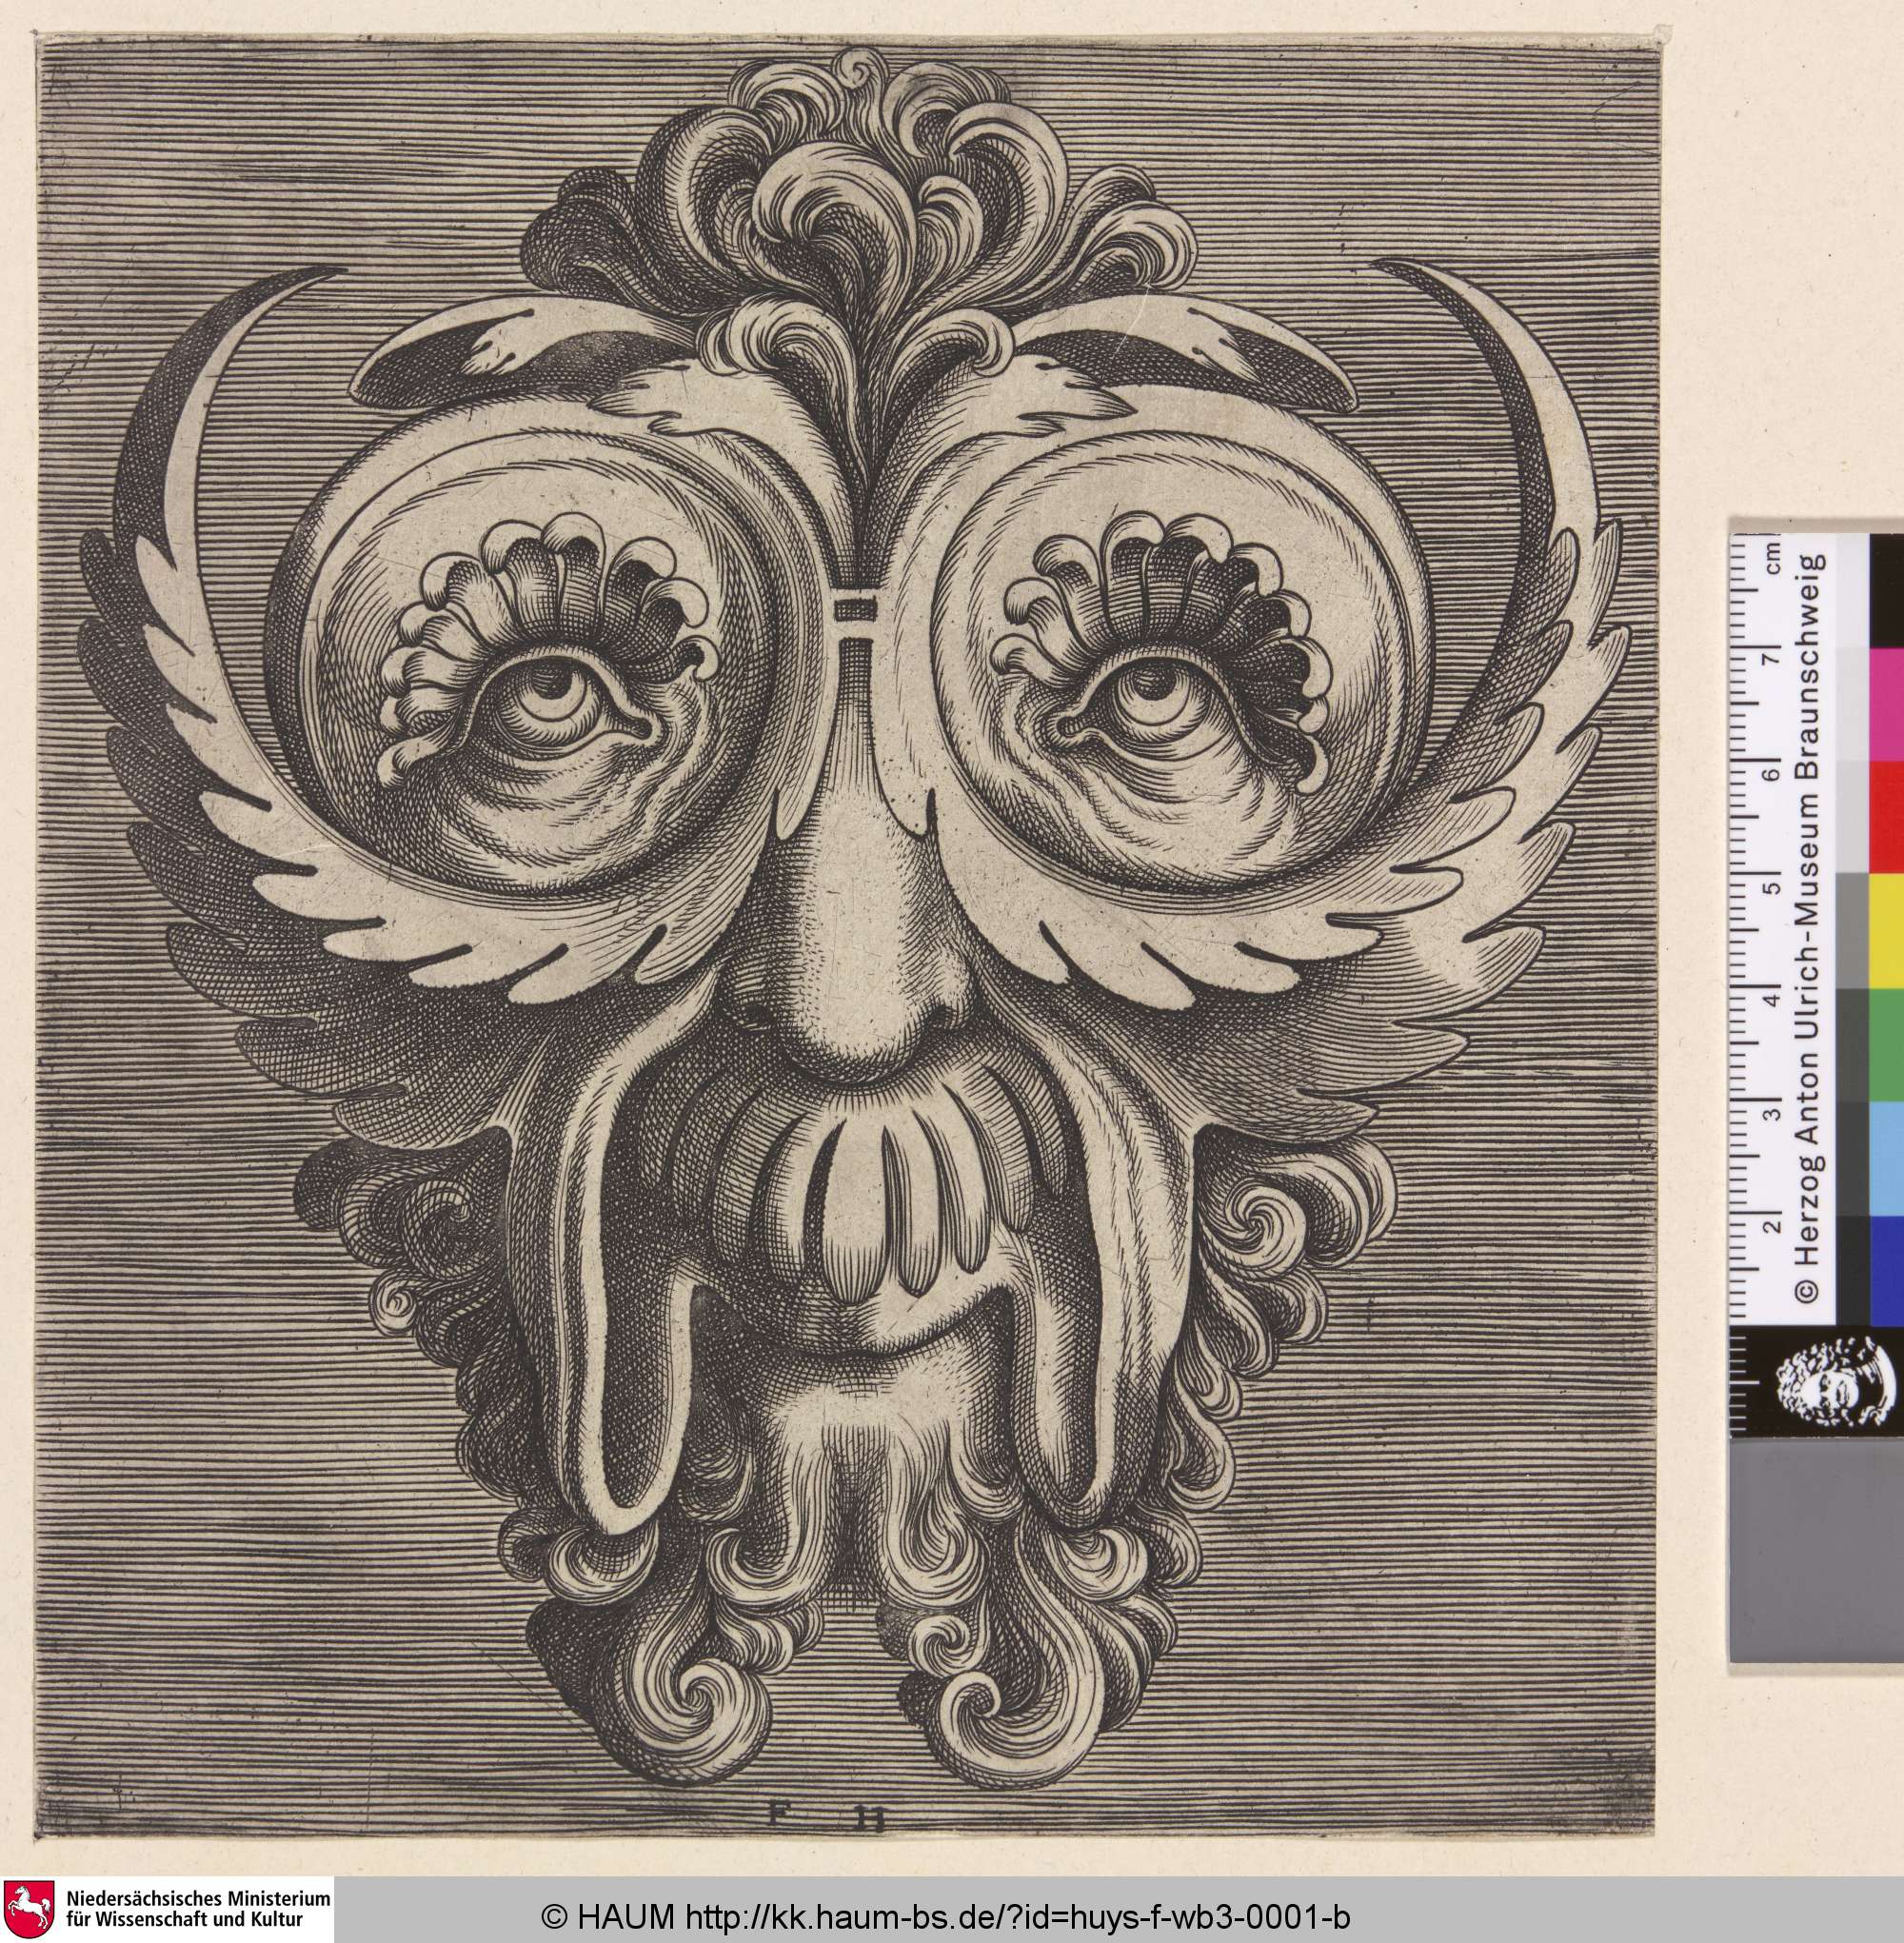
Task: Click 'für Wissenschaft und Kultur' text
Action: click(x=185, y=1920)
